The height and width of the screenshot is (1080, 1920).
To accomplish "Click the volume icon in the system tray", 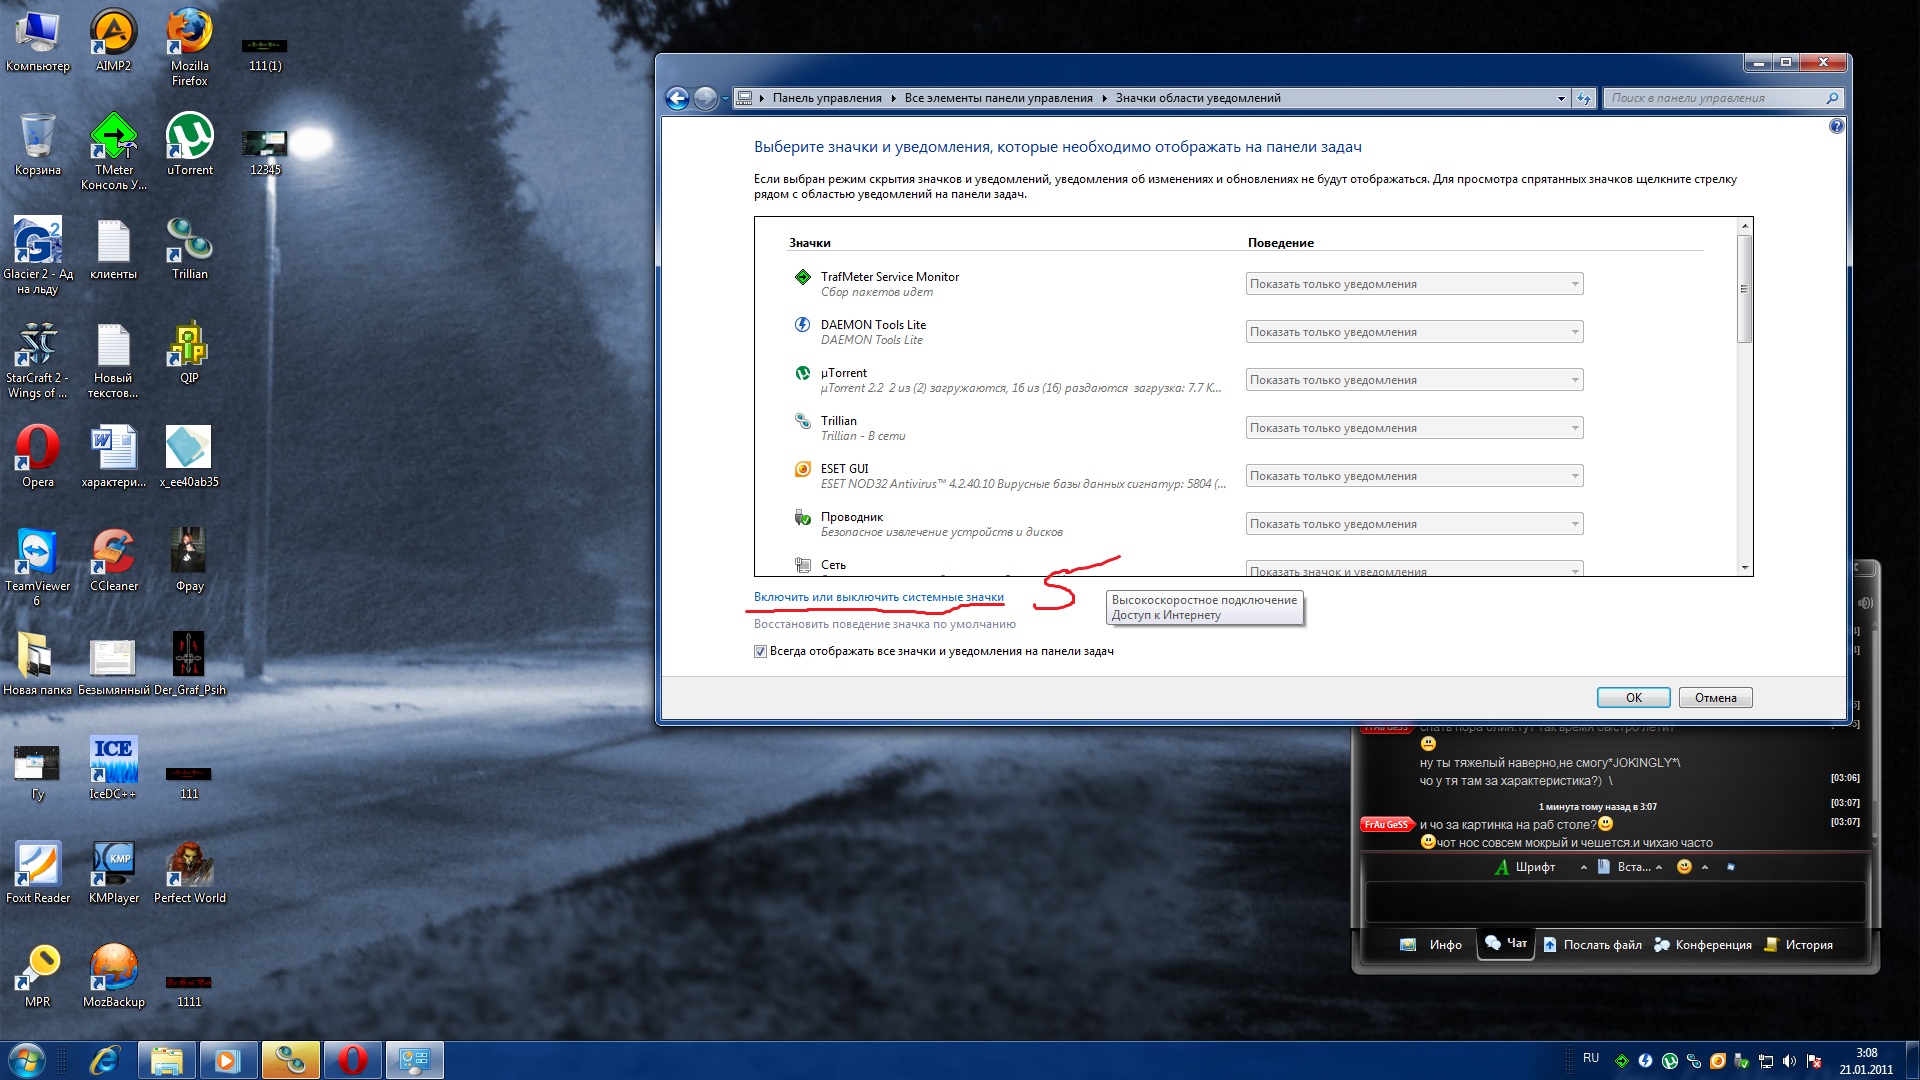I will (x=1789, y=1061).
